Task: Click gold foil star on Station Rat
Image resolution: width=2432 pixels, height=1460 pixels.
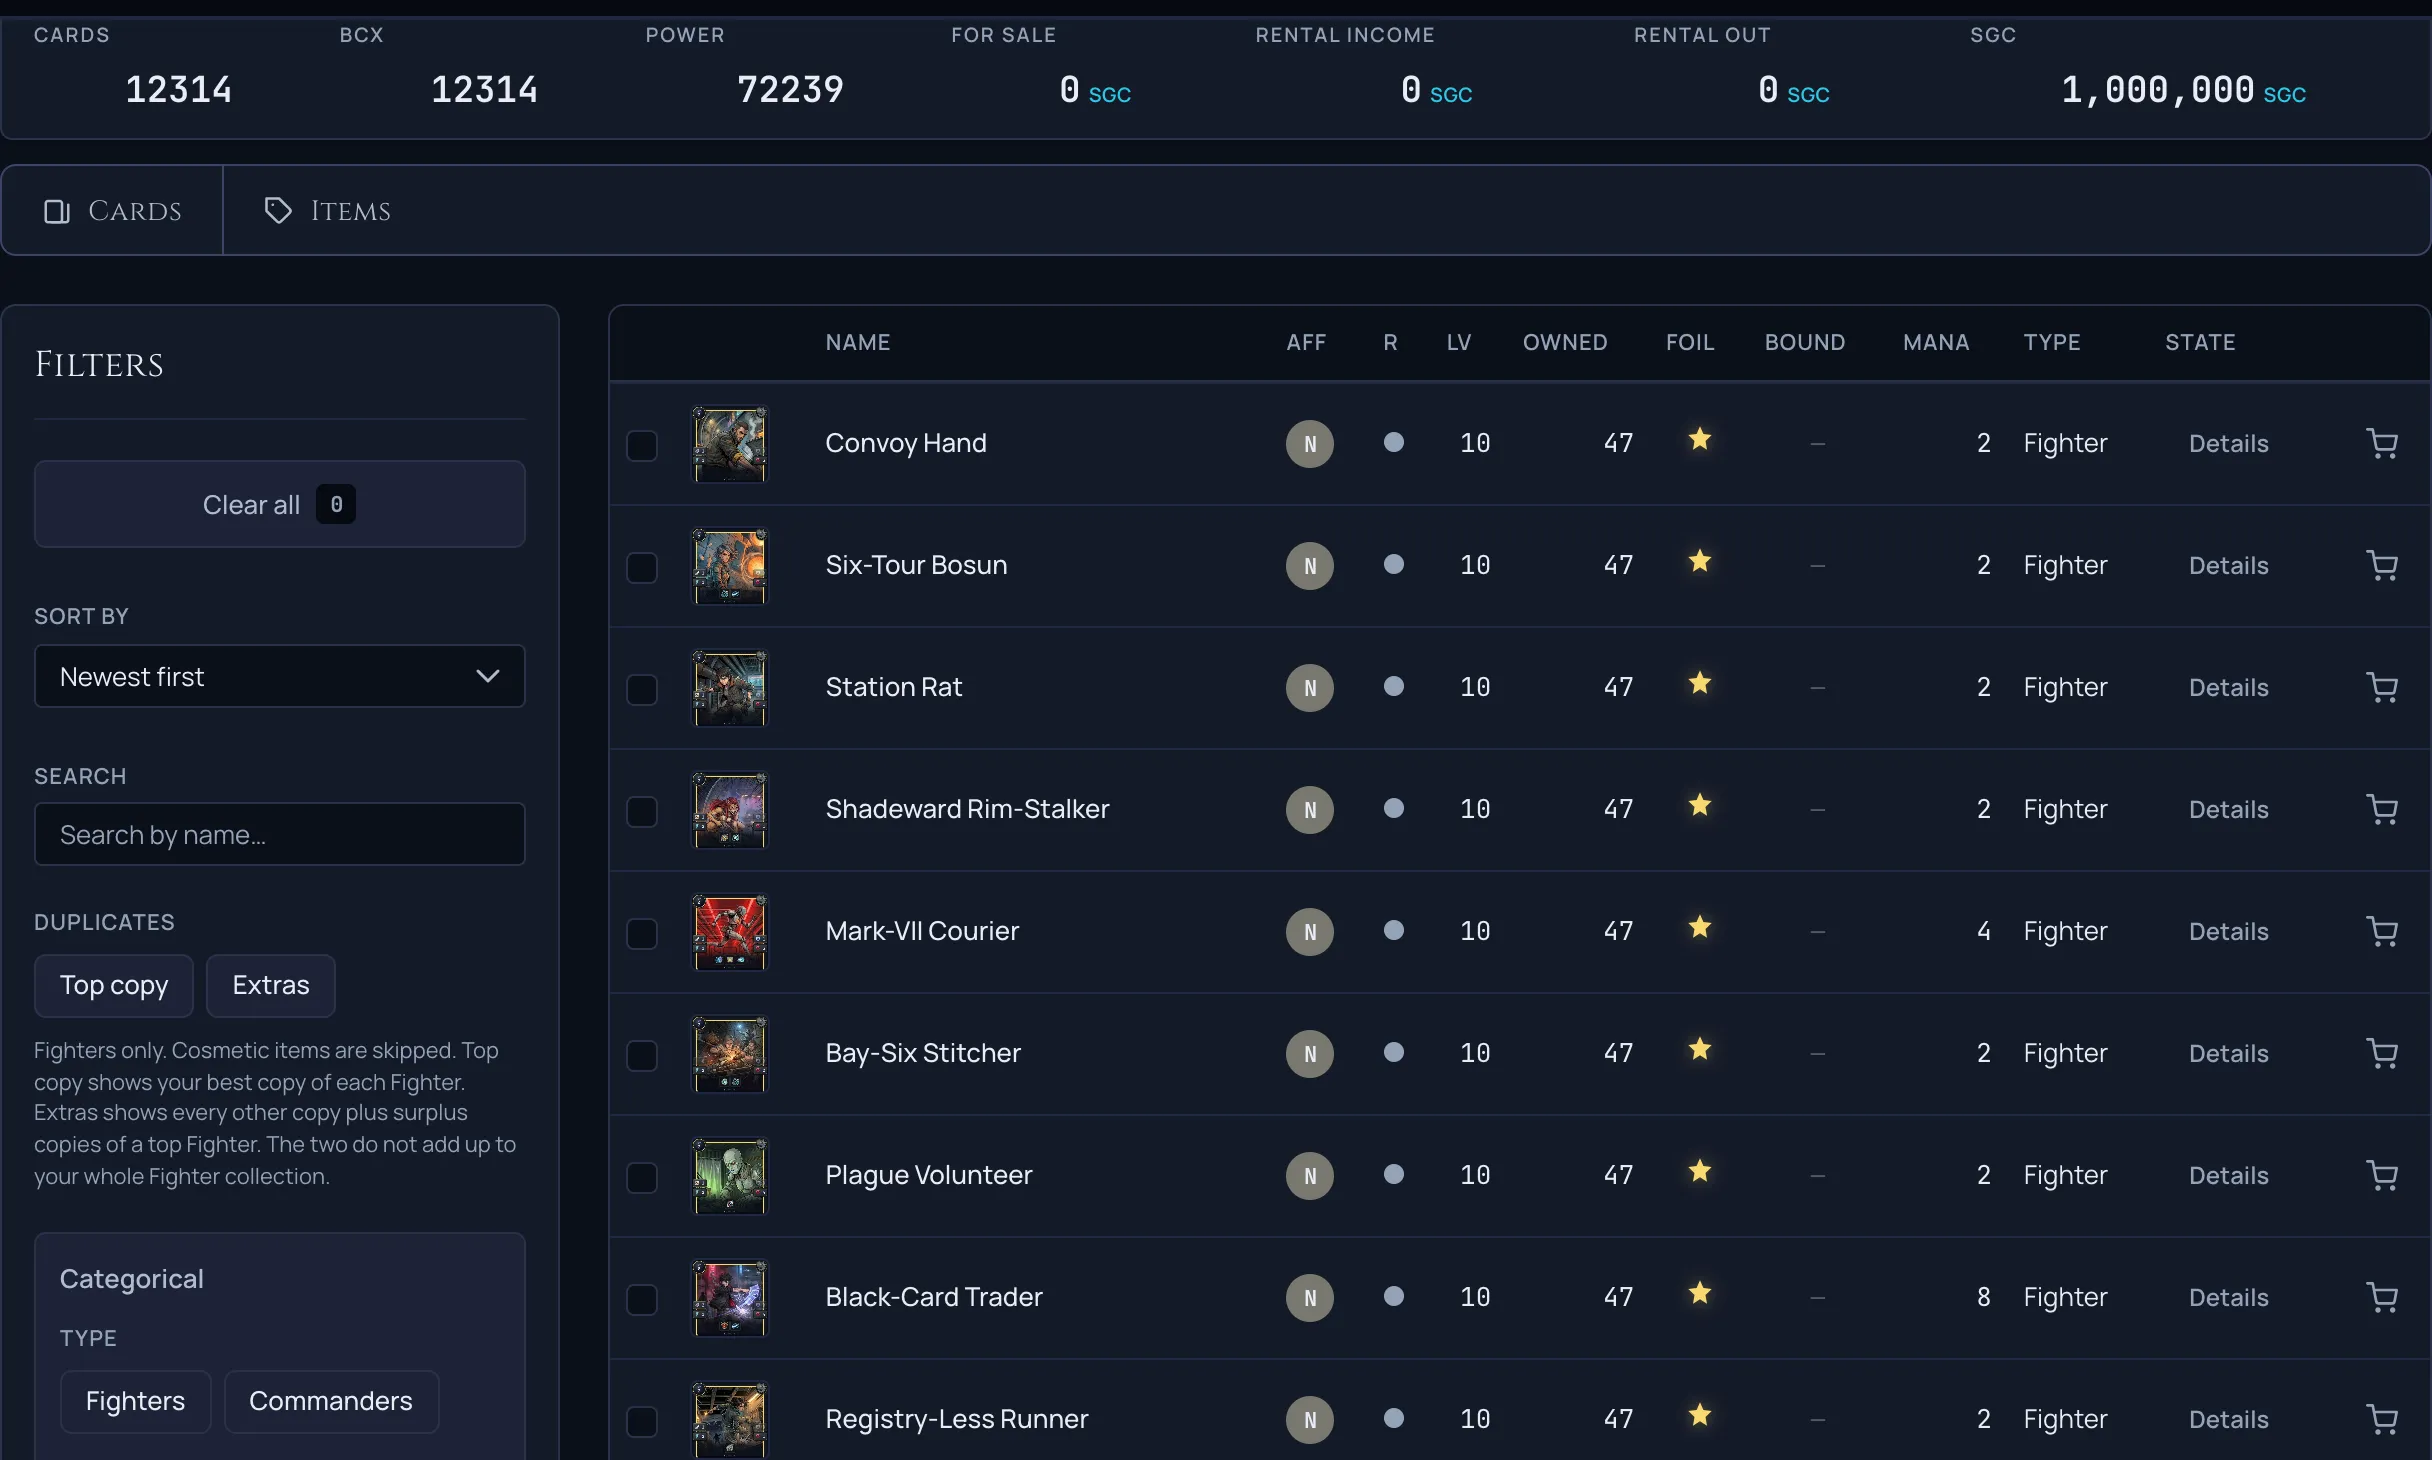Action: click(1700, 683)
